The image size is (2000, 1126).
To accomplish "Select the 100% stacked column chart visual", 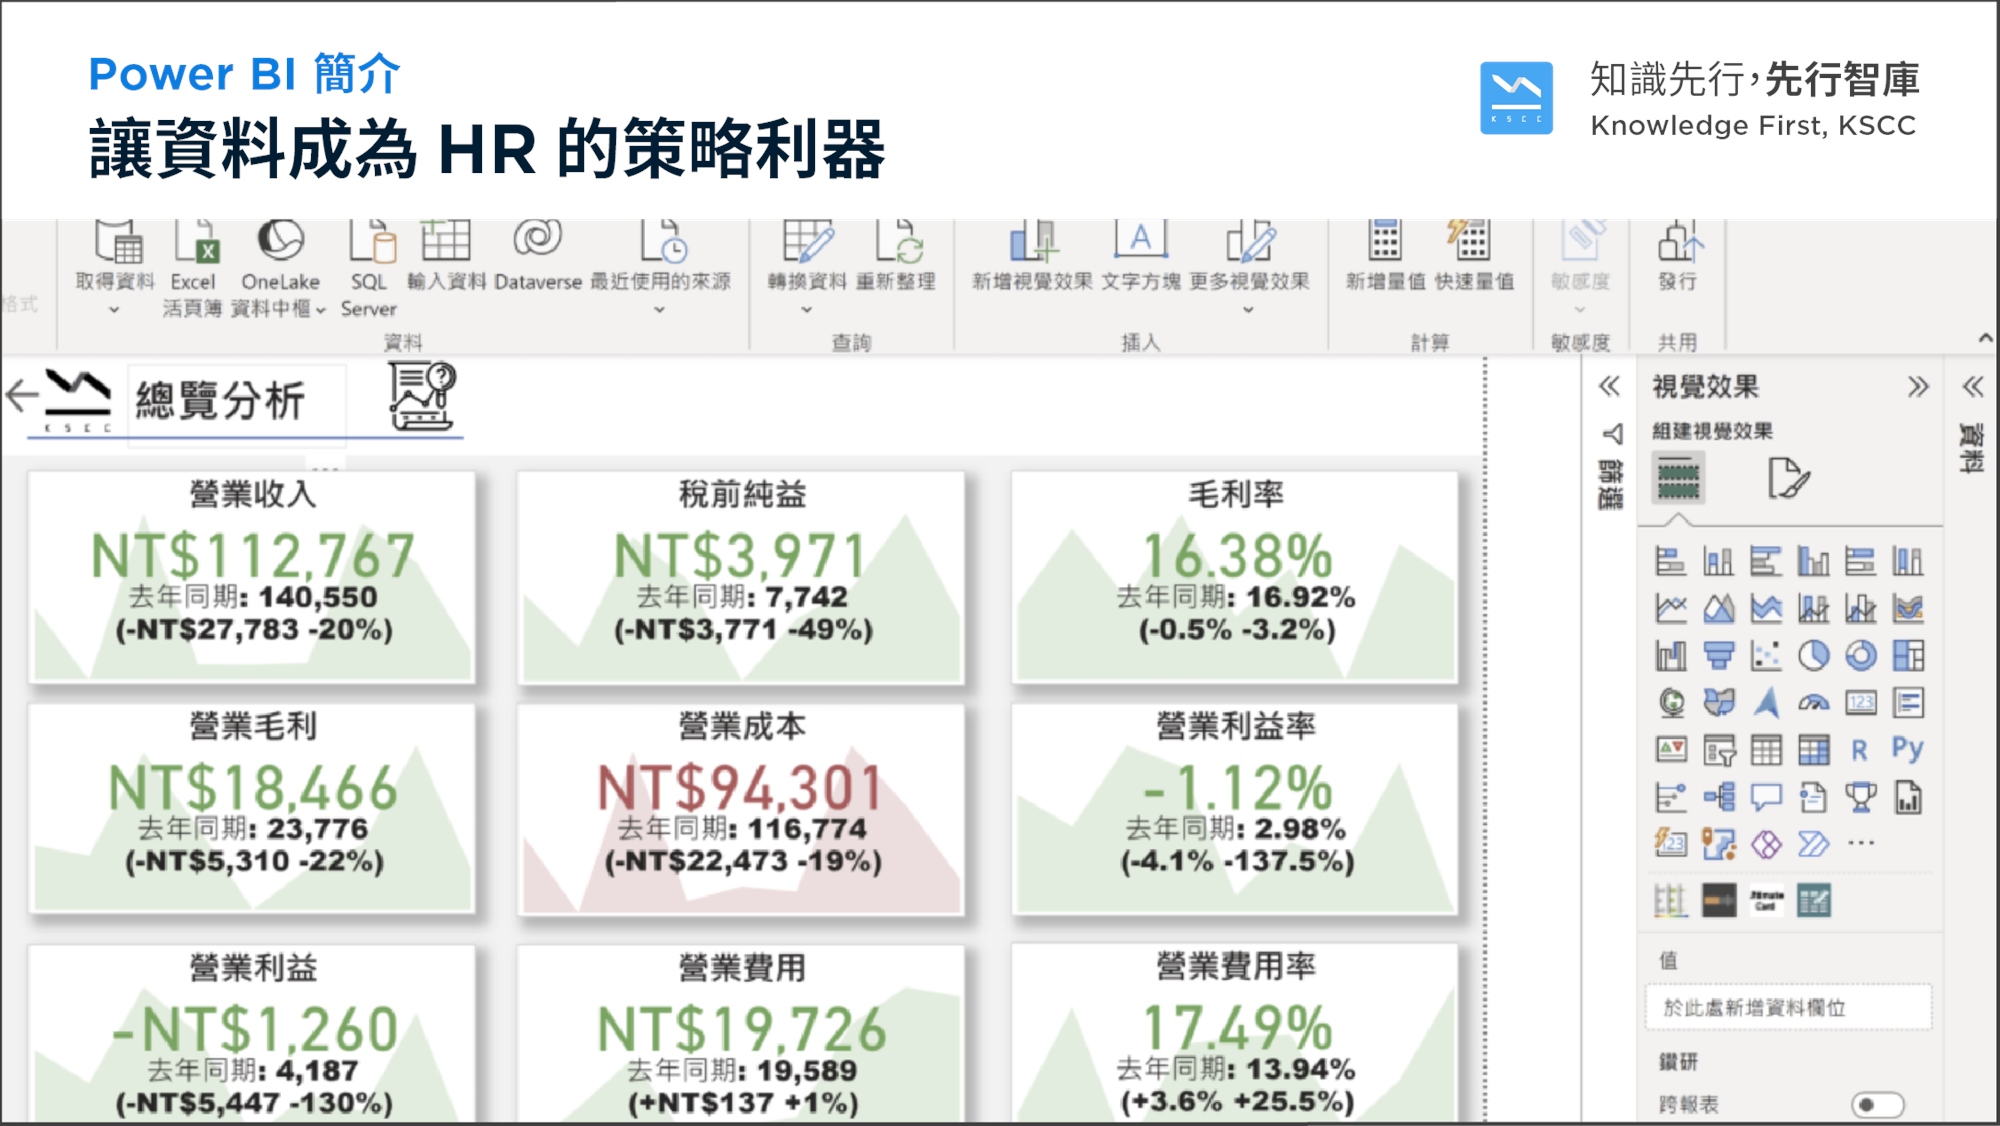I will point(1908,561).
